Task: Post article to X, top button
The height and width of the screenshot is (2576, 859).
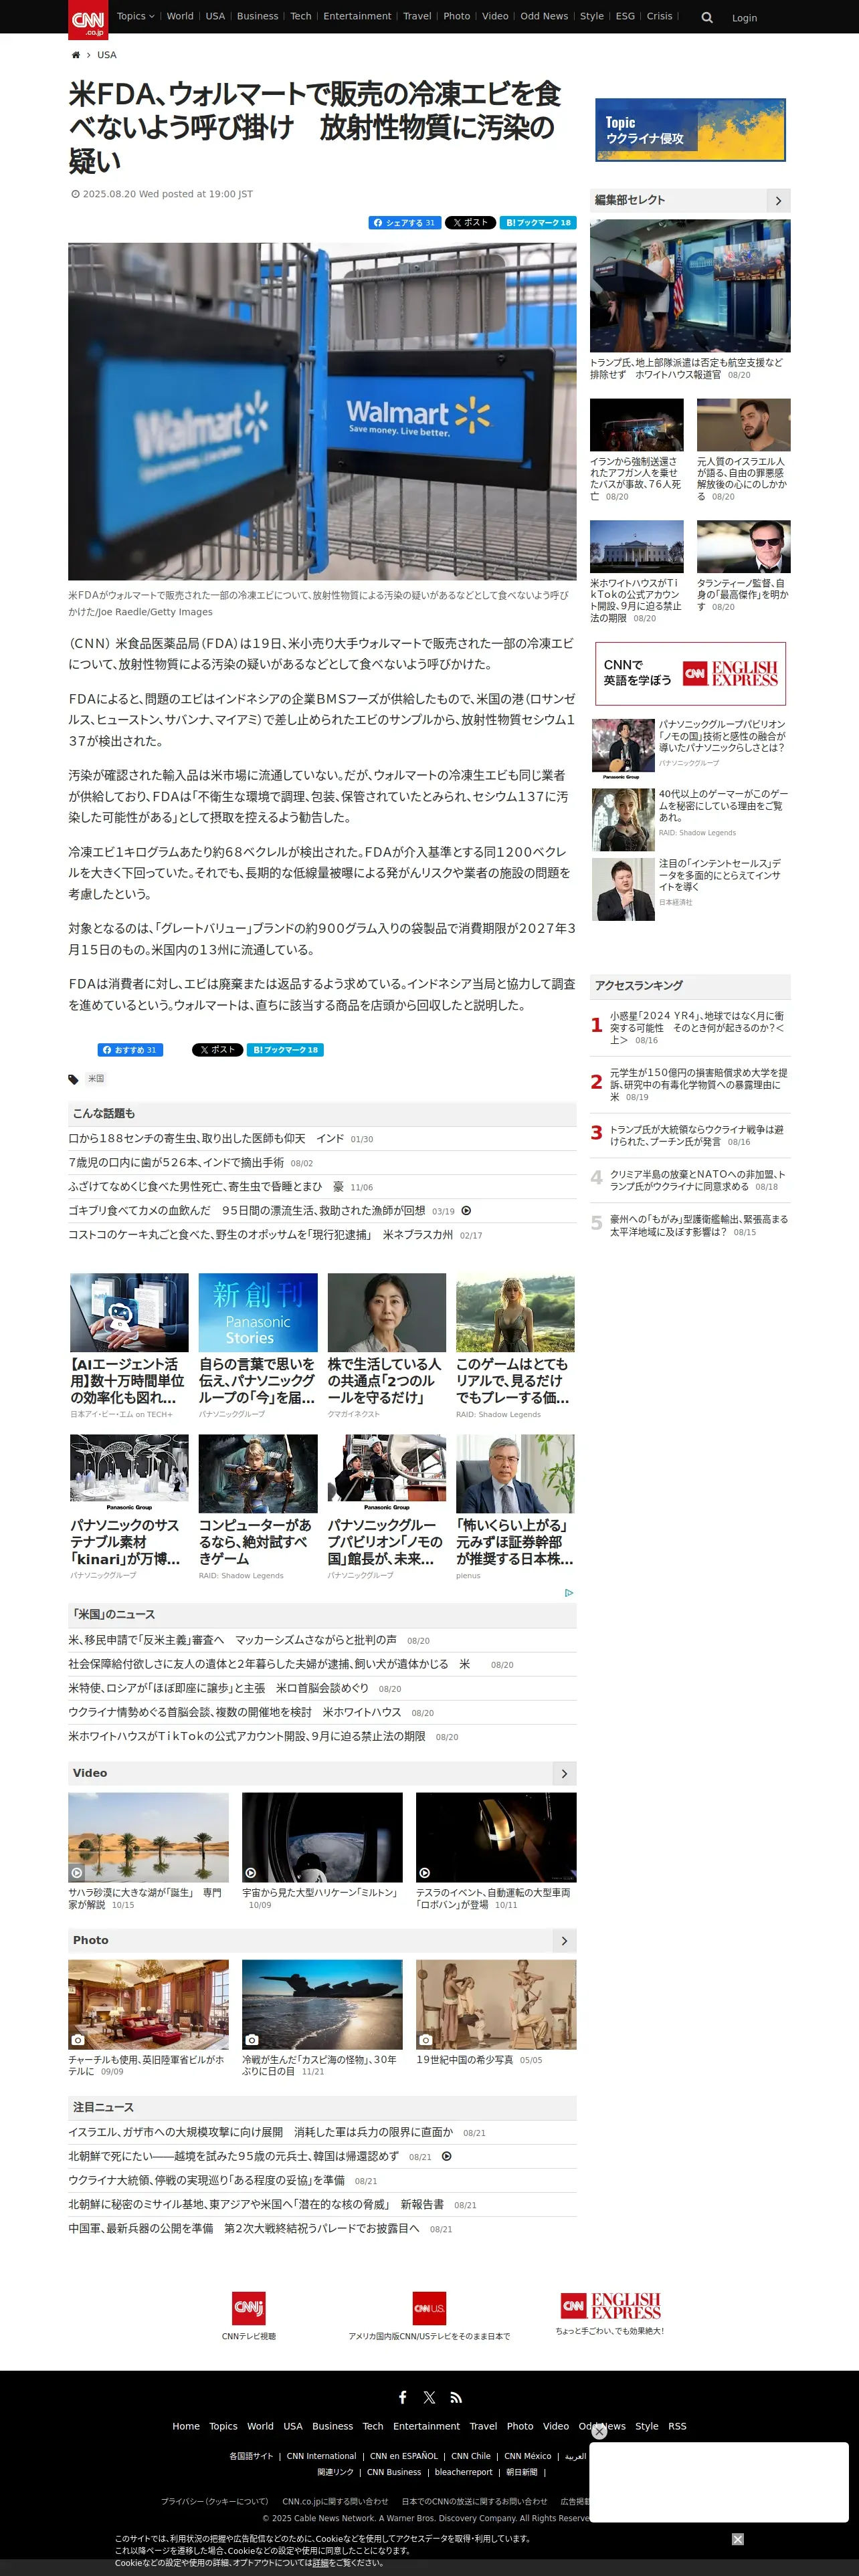Action: point(470,223)
